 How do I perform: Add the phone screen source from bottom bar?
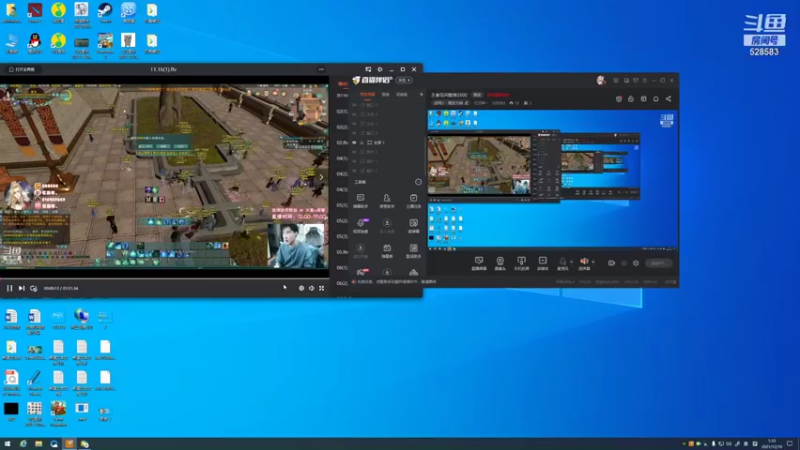pyautogui.click(x=521, y=263)
